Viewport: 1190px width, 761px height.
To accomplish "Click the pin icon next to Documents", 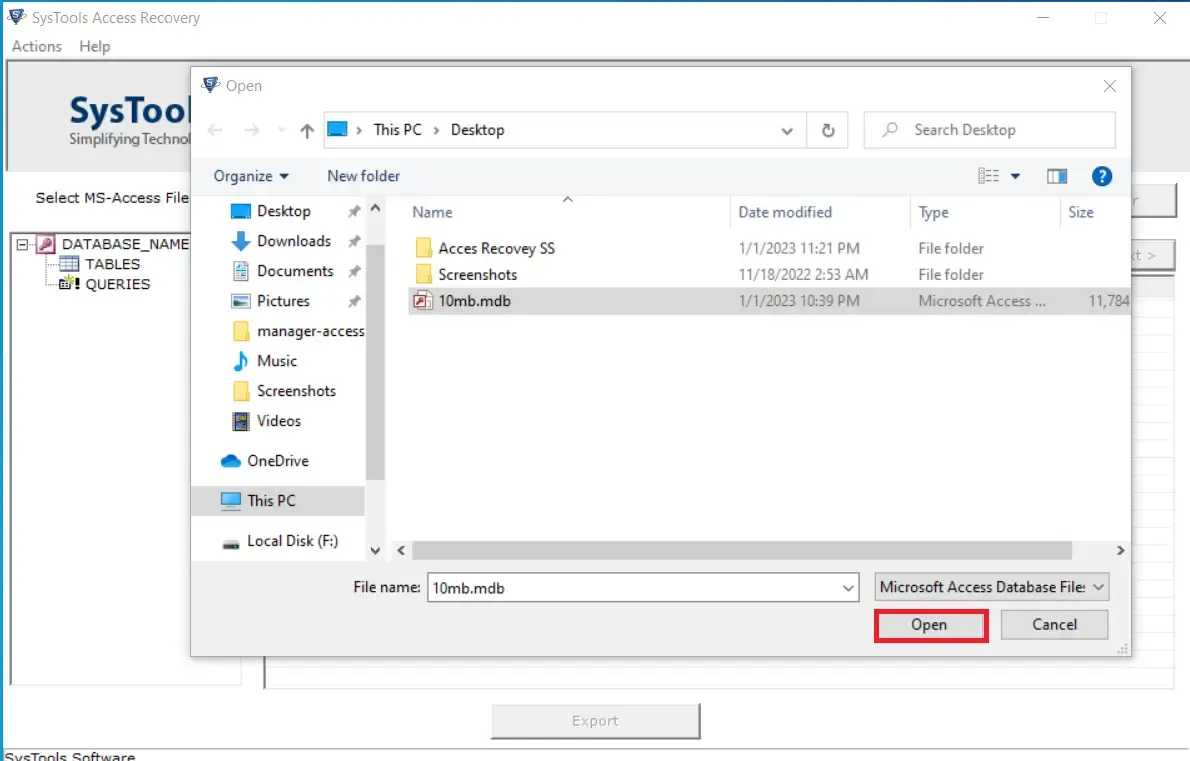I will pos(354,272).
